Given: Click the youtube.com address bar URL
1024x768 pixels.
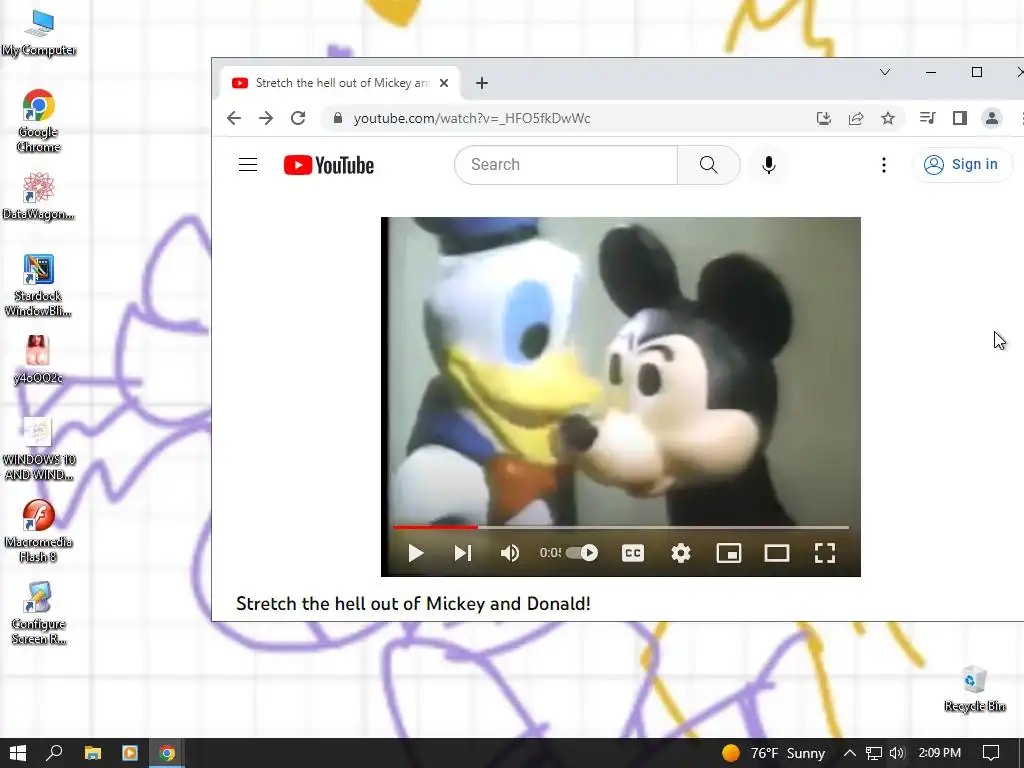Looking at the screenshot, I should click(472, 118).
